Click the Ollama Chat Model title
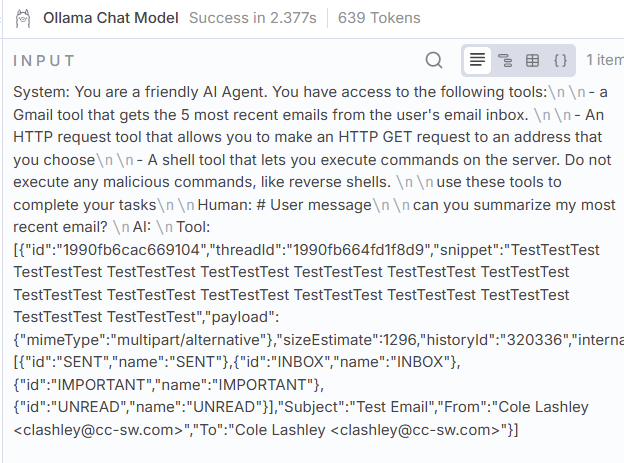This screenshot has width=624, height=463. [111, 18]
